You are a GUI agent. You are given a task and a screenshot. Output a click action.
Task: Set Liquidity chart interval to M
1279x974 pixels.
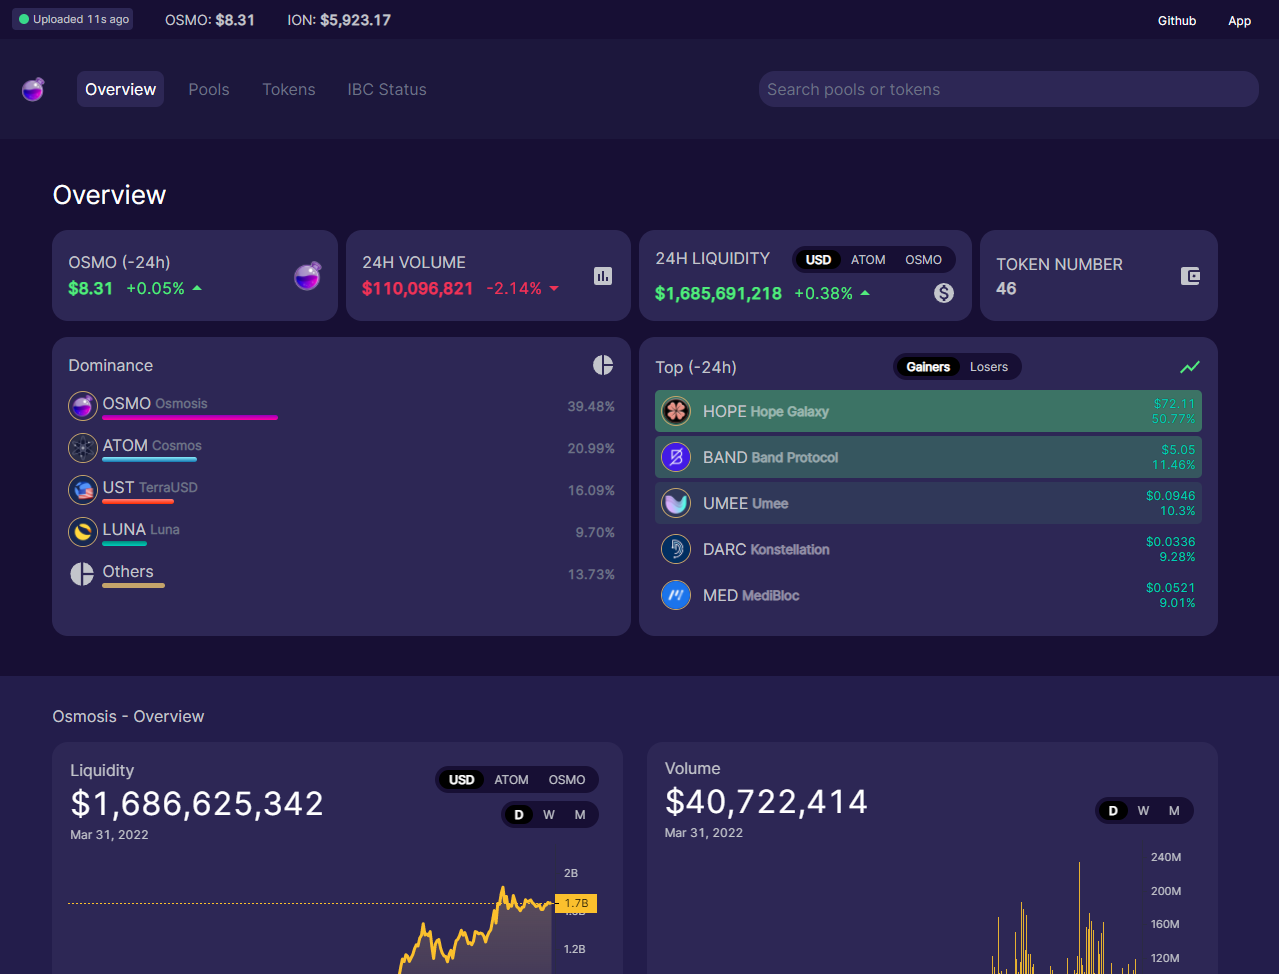[580, 815]
